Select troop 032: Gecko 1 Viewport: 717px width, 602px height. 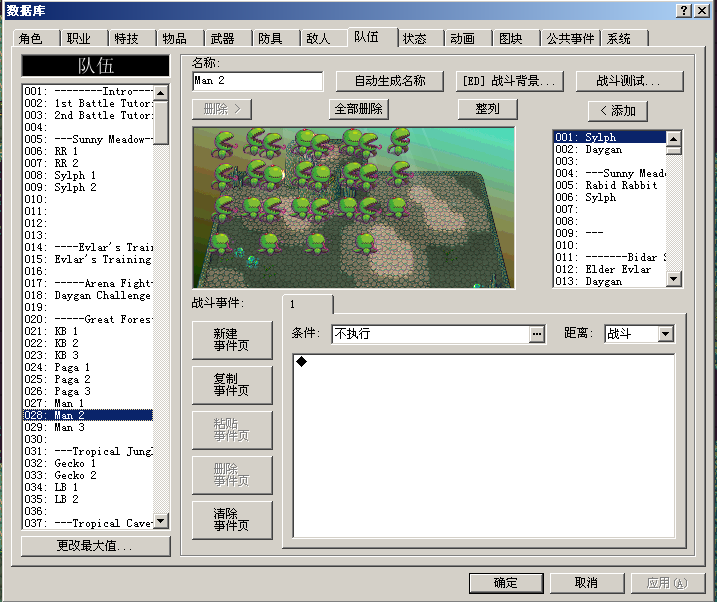tap(88, 463)
